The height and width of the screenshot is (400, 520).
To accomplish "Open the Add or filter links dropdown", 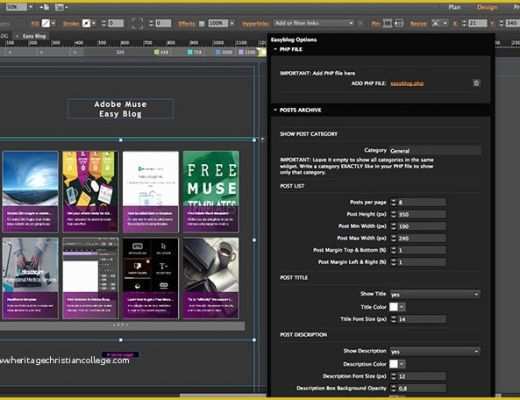I will click(314, 23).
